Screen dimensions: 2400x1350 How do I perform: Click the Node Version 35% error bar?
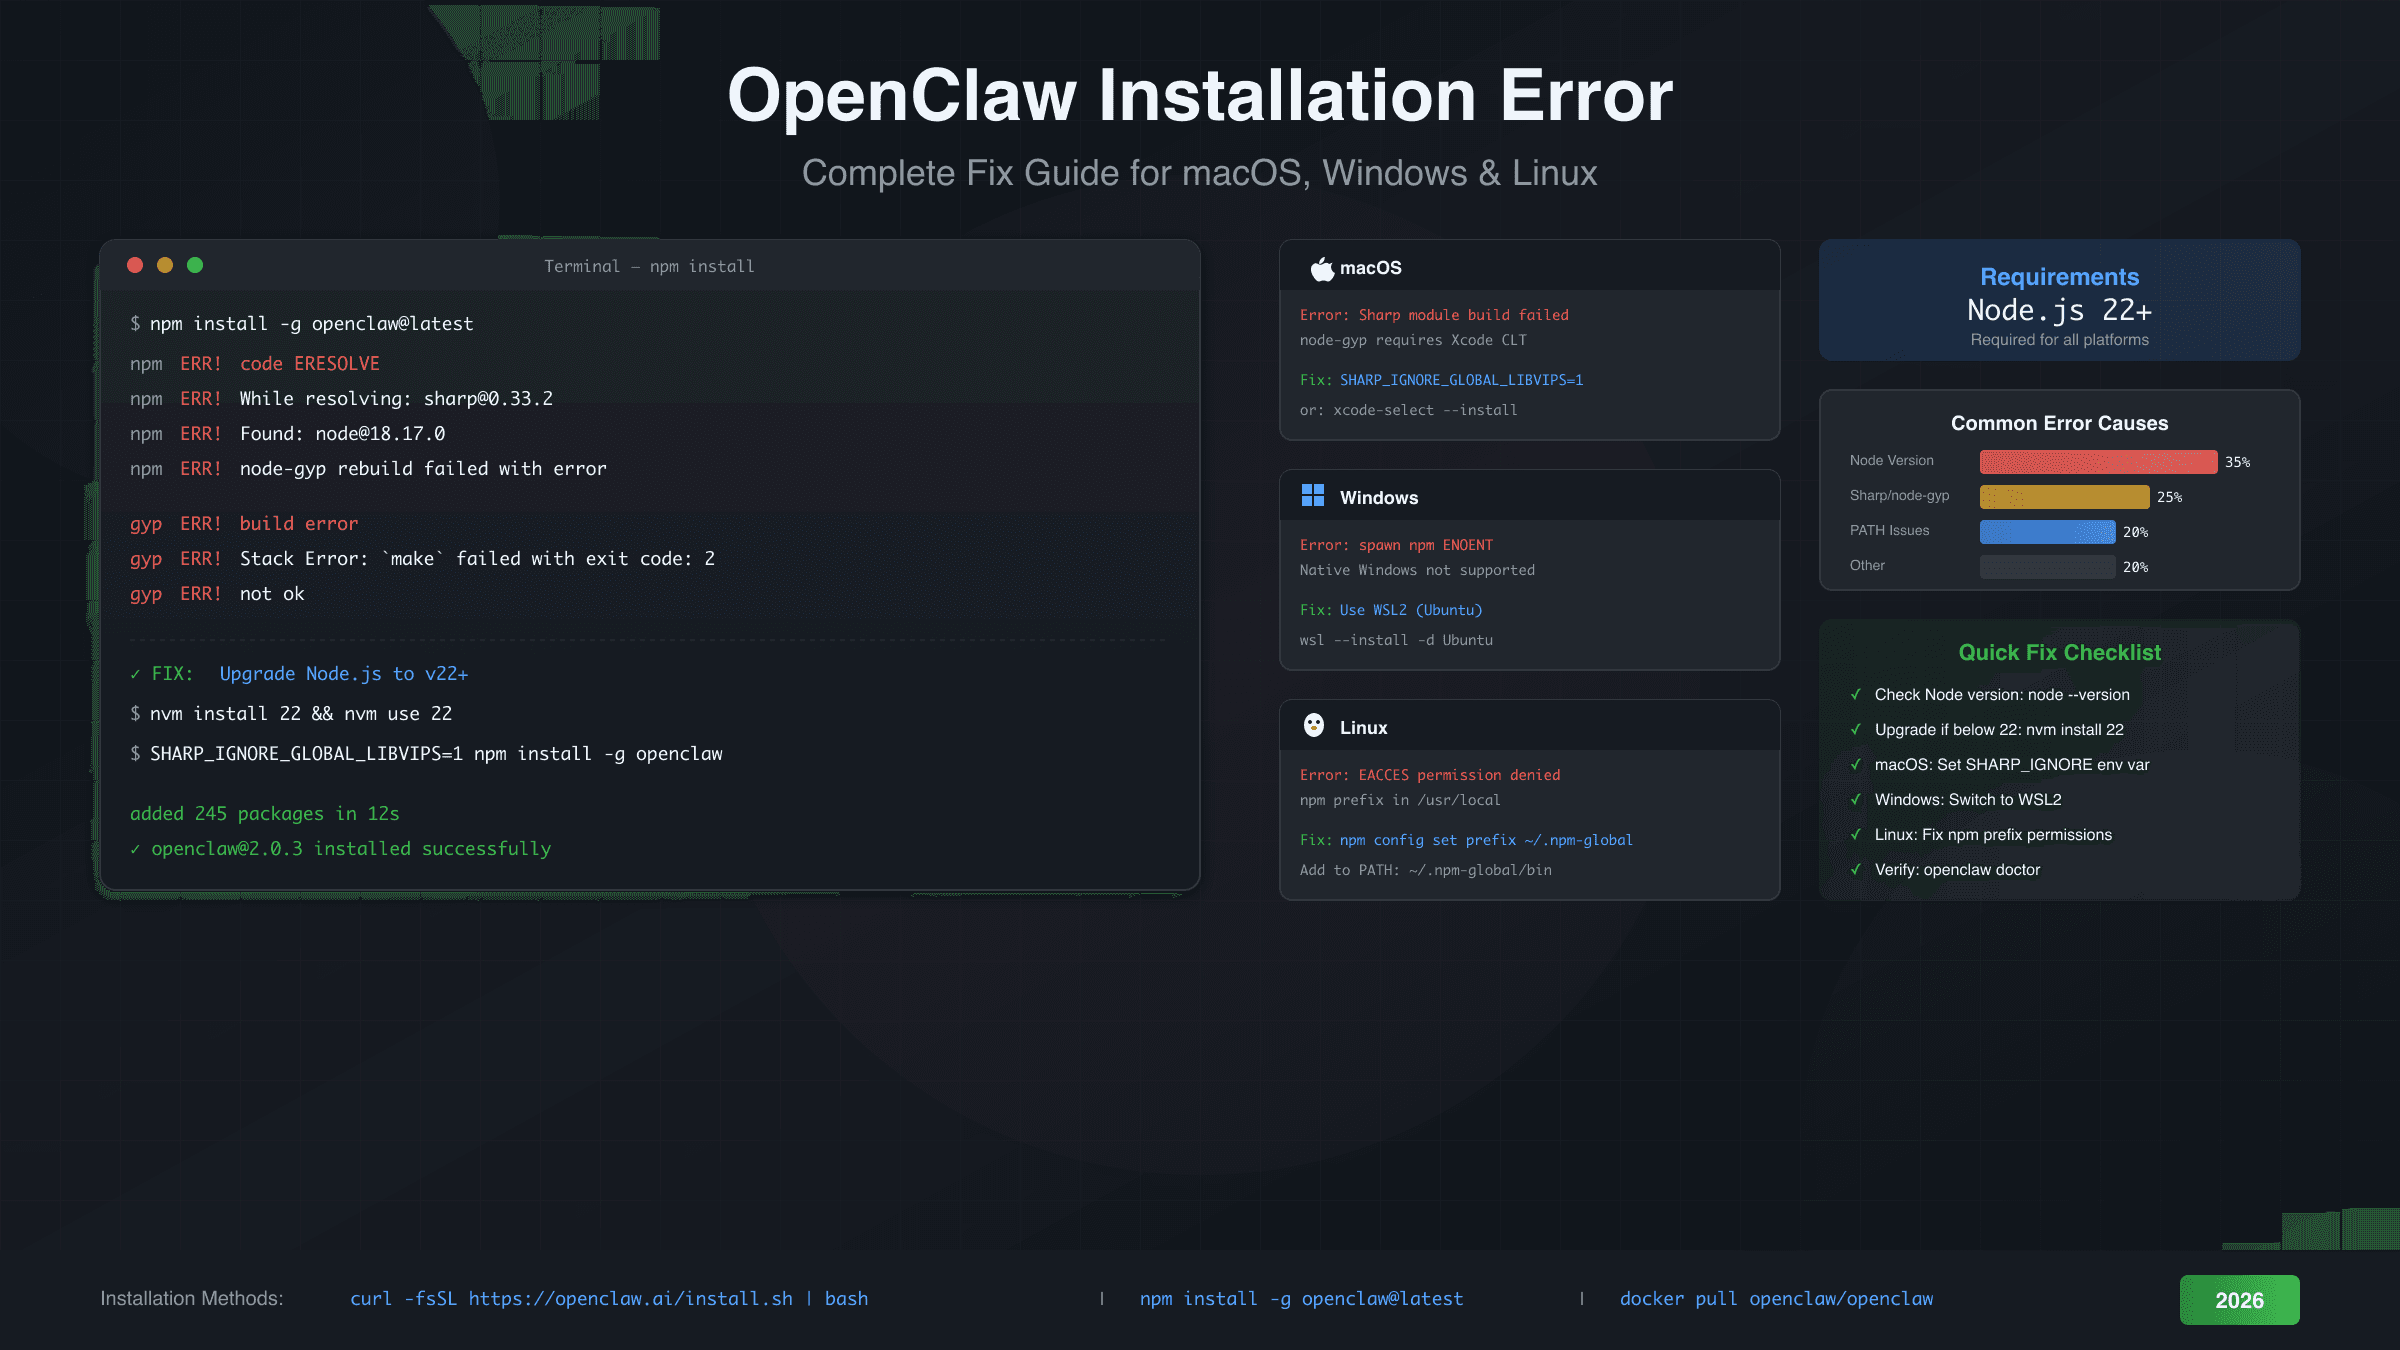click(x=2098, y=462)
